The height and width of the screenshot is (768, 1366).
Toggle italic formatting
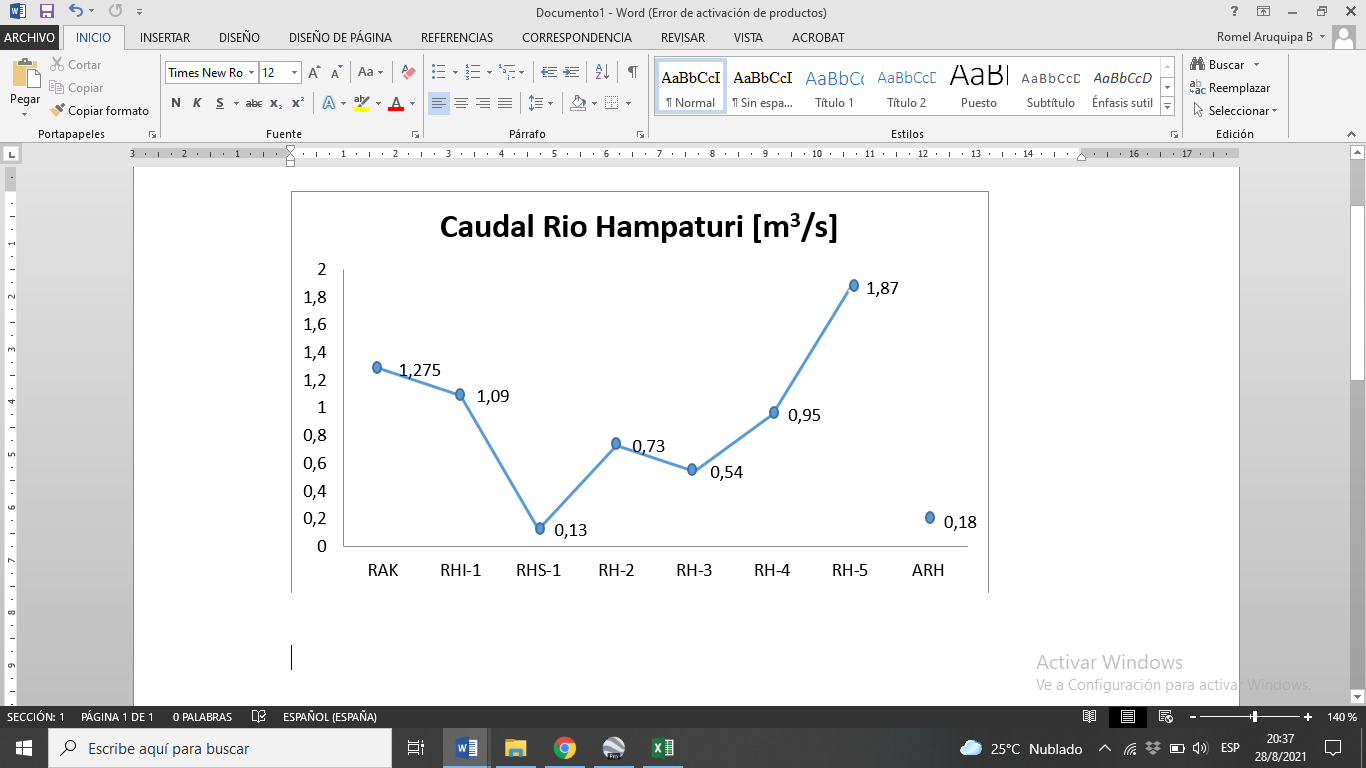click(196, 103)
